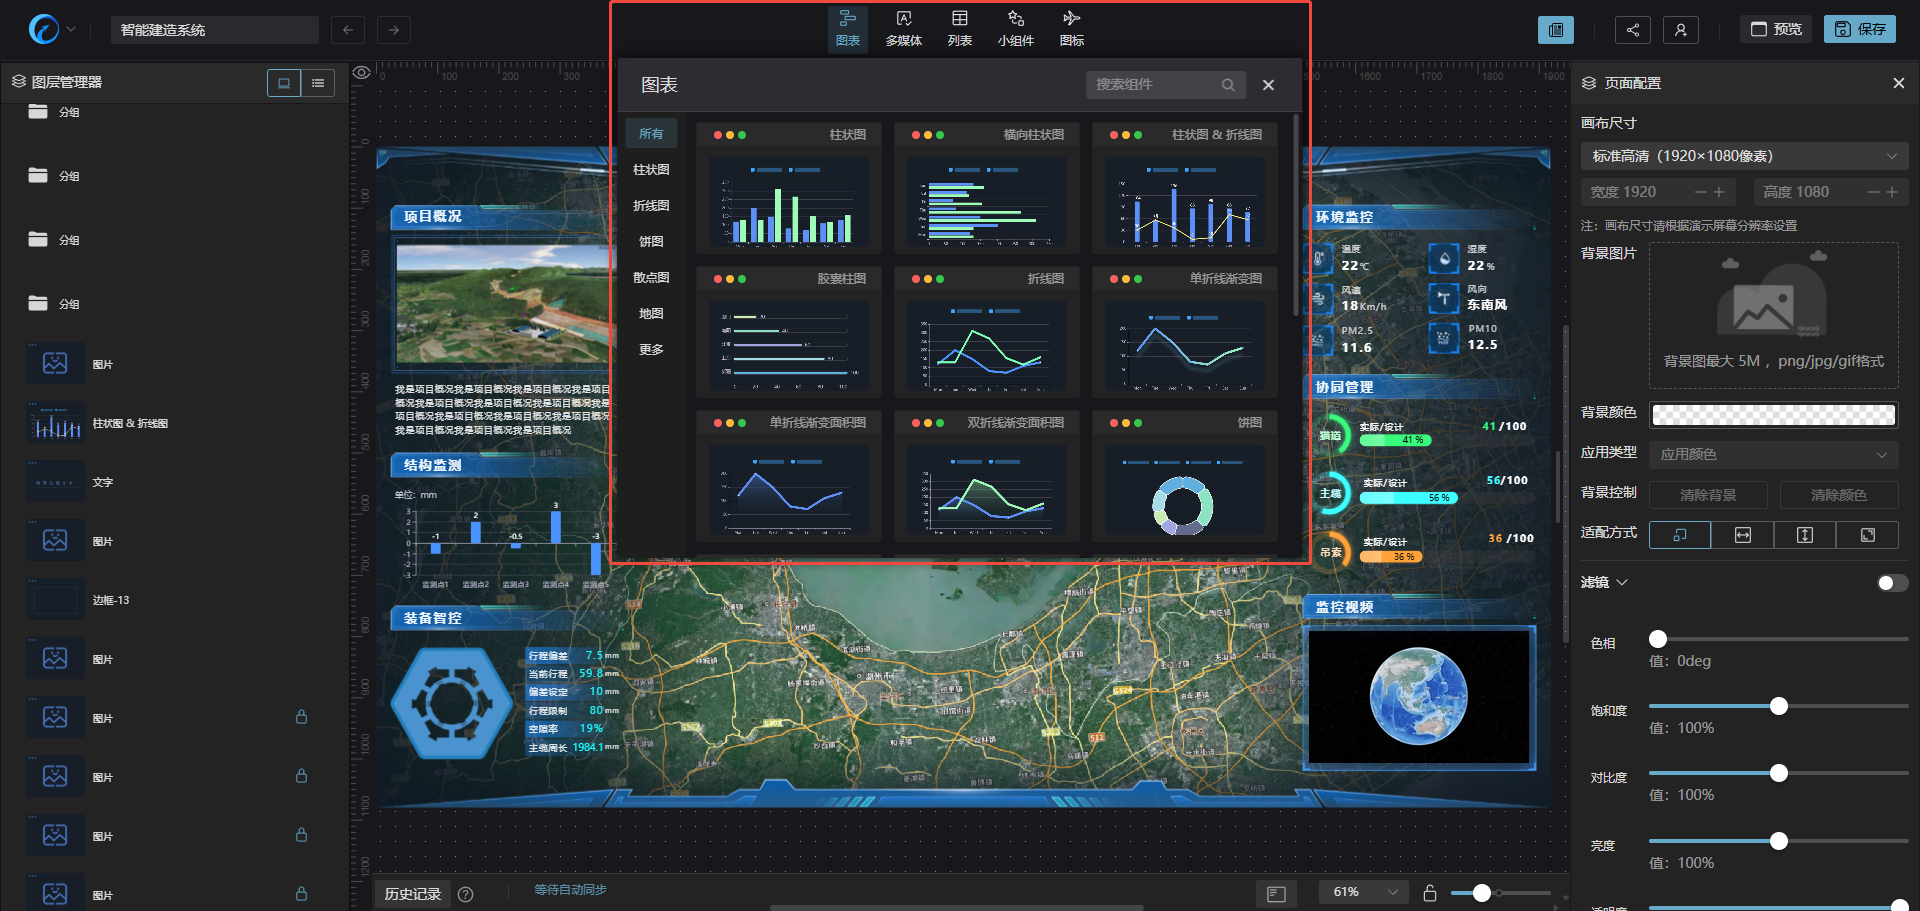Click the 背景颜色 color swatch

pyautogui.click(x=1772, y=414)
